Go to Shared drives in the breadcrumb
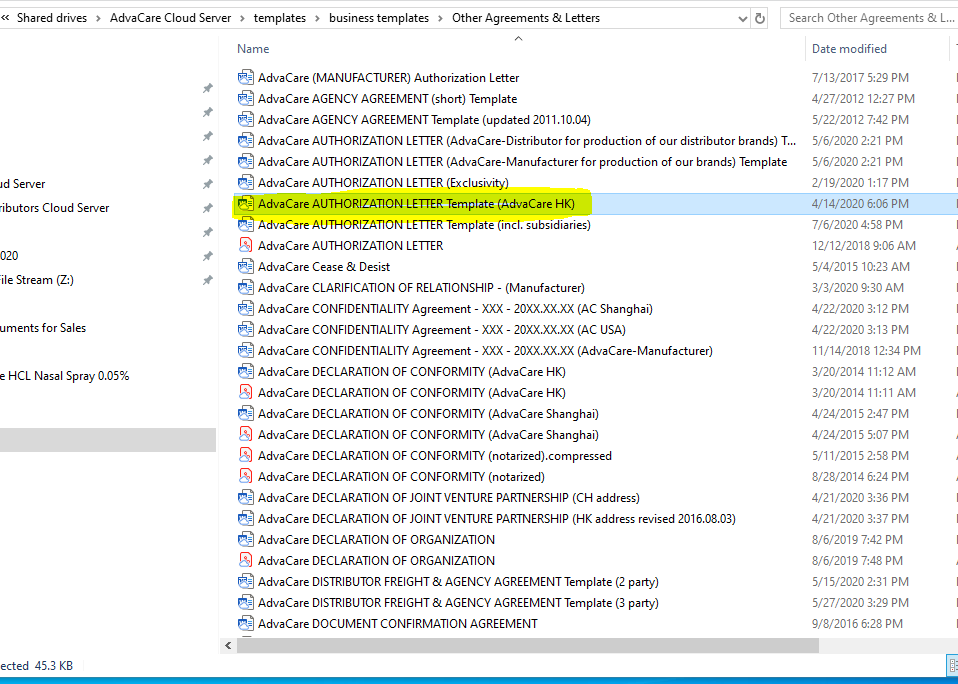This screenshot has height=684, width=958. pos(51,18)
